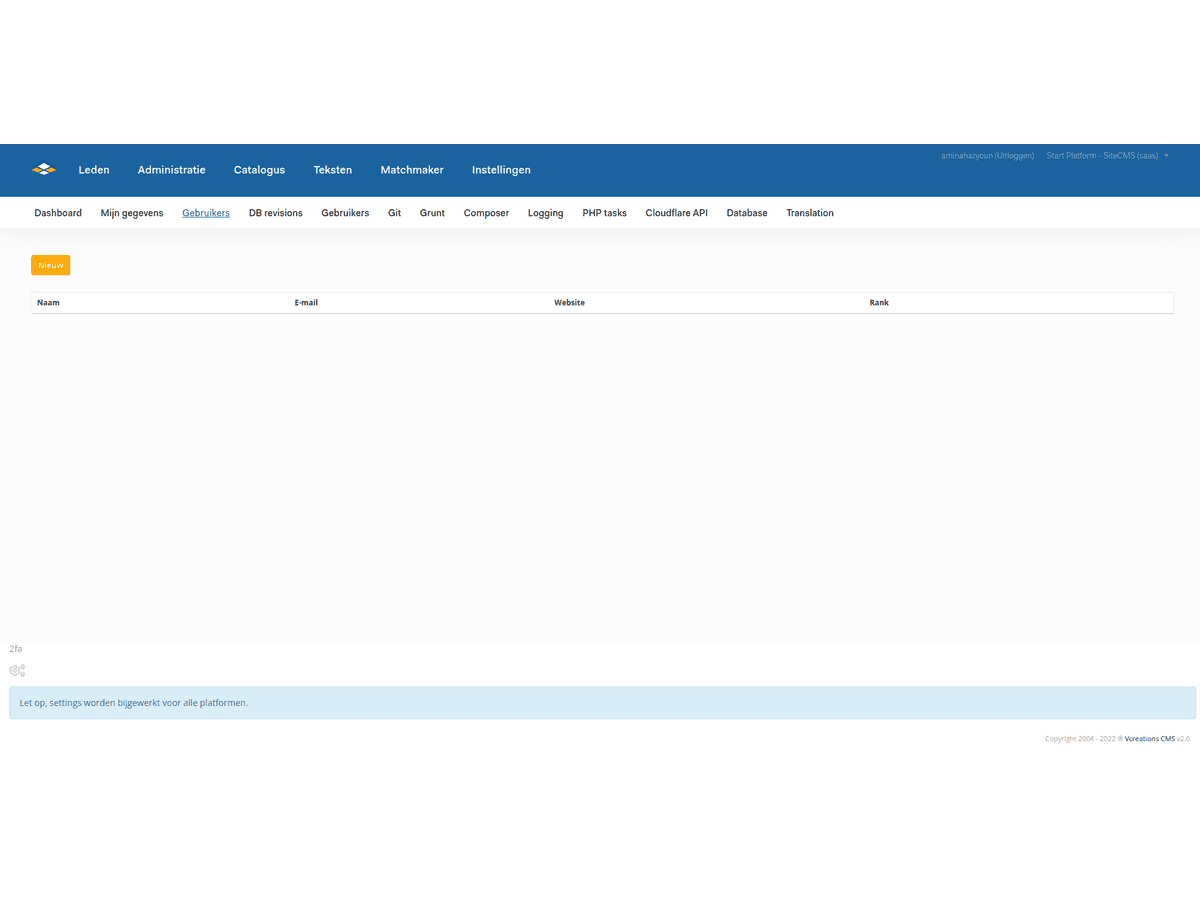Select the Teksten menu item
This screenshot has width=1200, height=900.
pos(332,170)
